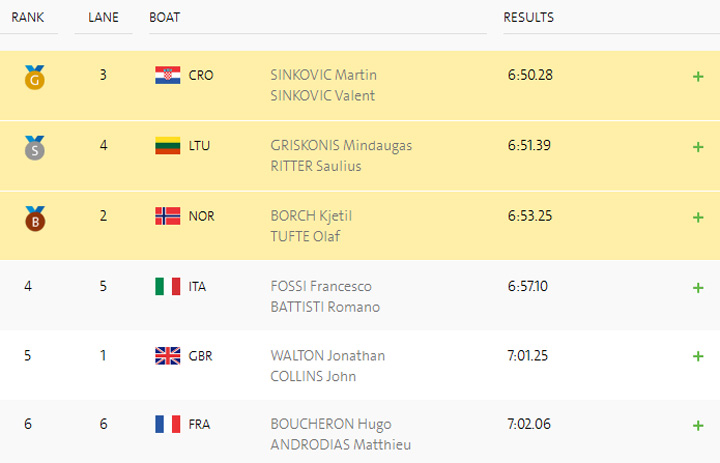Expand the NOR result row details
The height and width of the screenshot is (463, 720).
coord(698,217)
